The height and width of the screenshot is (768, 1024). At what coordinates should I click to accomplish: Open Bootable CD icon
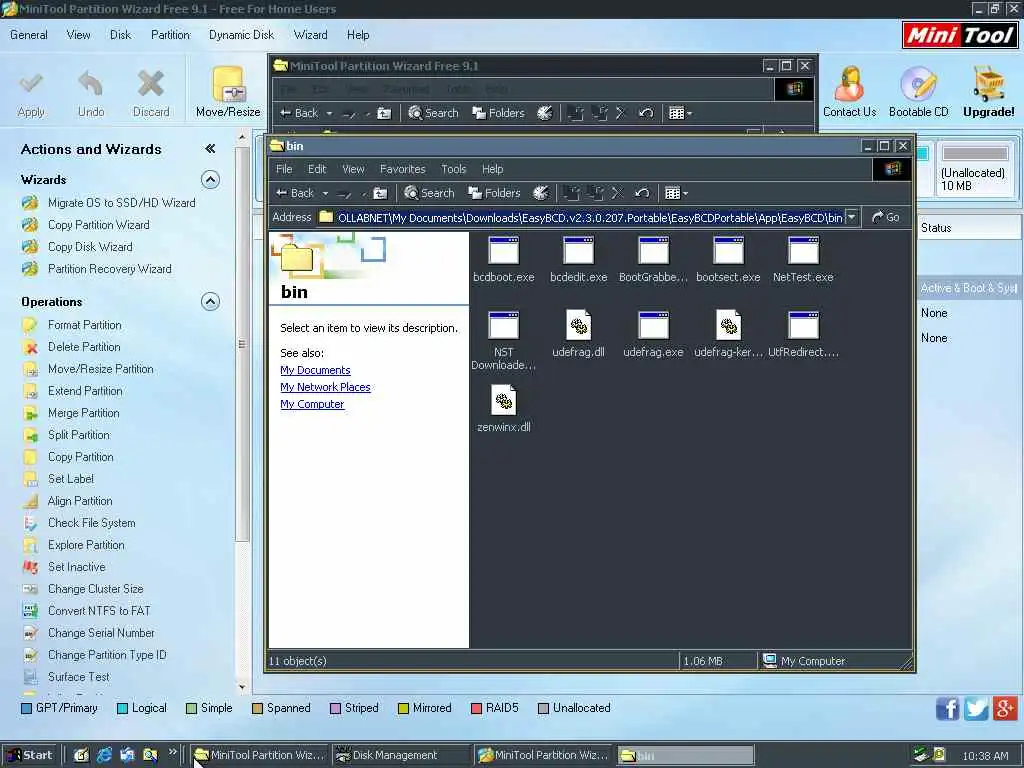(x=918, y=84)
